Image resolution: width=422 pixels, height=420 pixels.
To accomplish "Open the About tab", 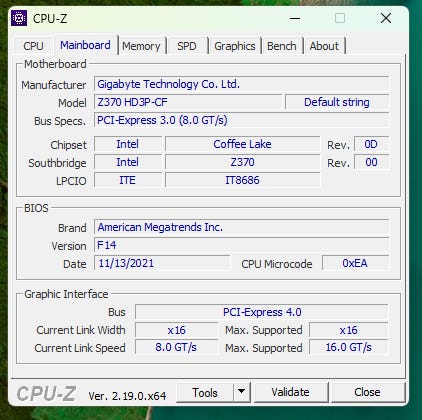I will (x=324, y=46).
